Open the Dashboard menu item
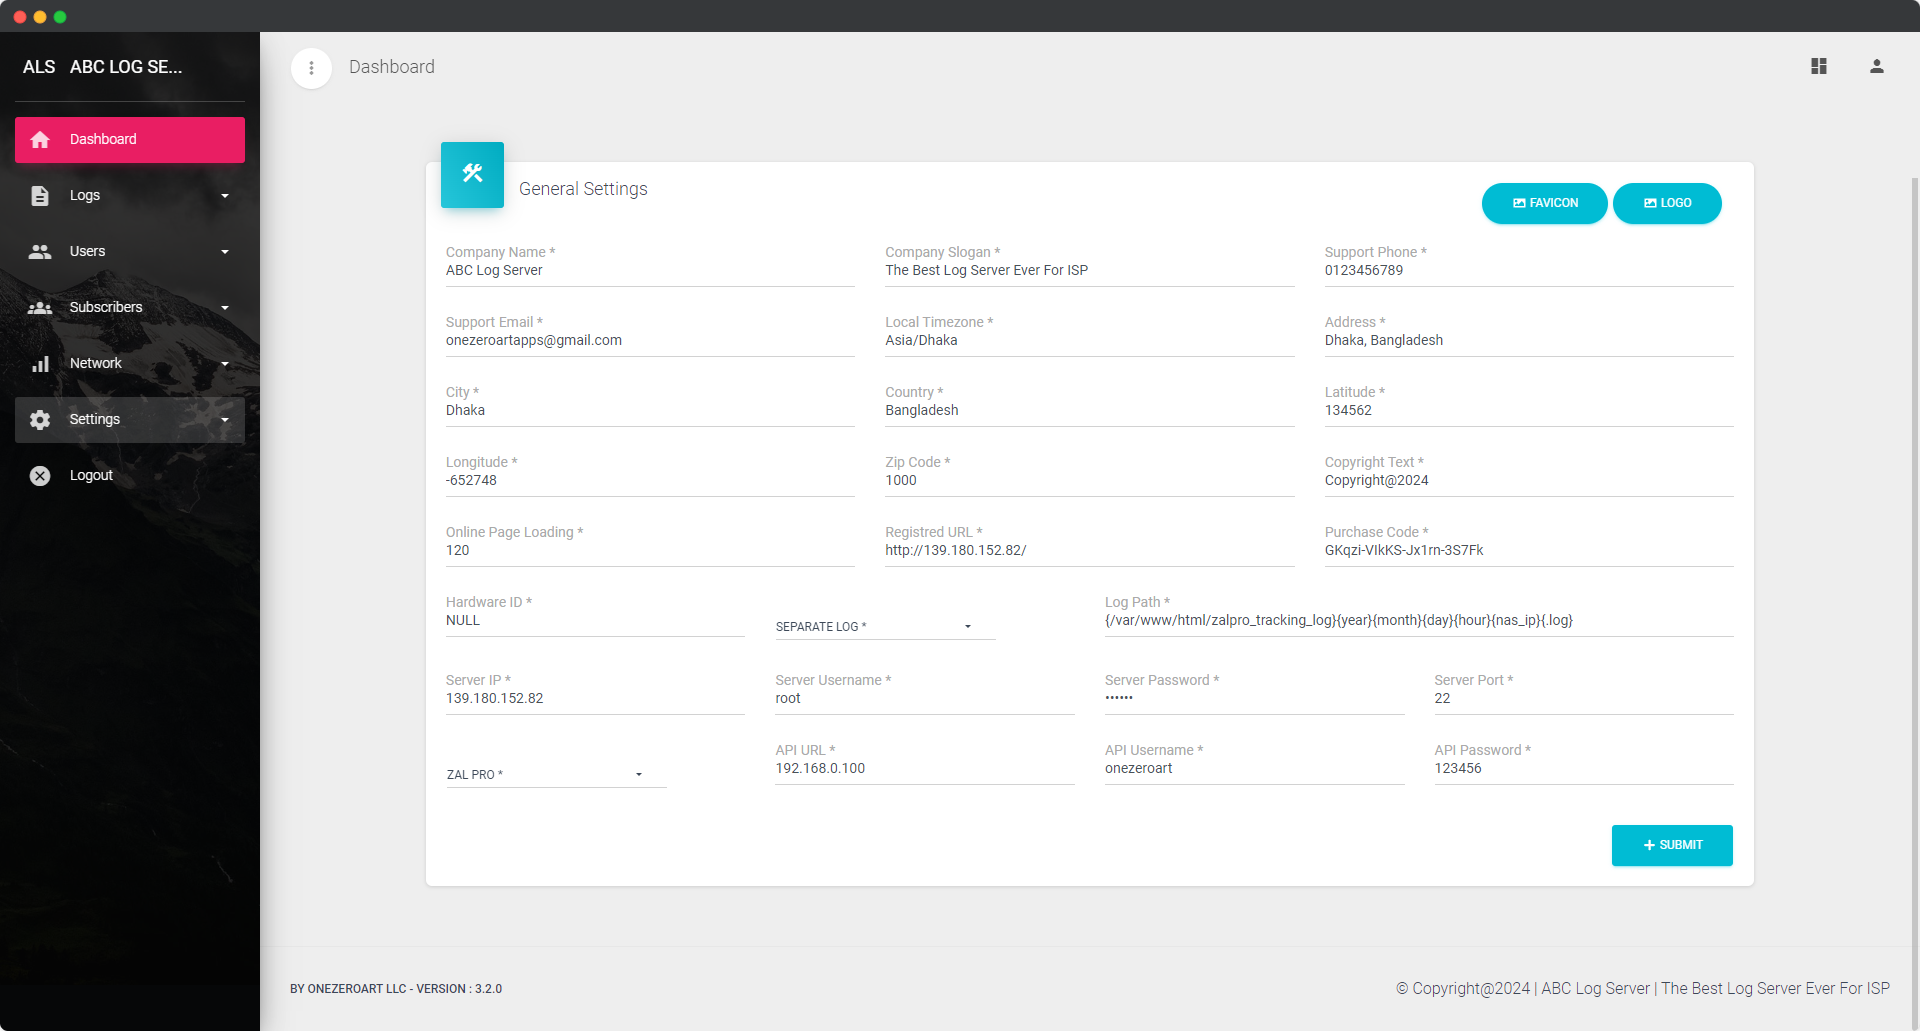 pos(130,140)
